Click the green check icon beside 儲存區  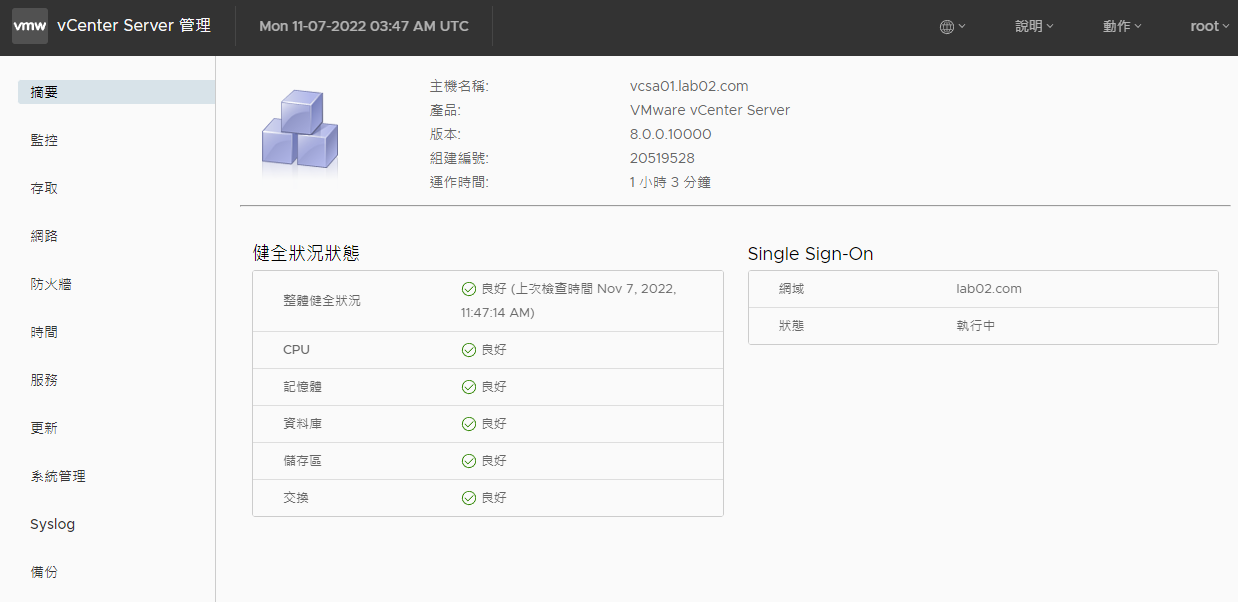click(x=468, y=461)
